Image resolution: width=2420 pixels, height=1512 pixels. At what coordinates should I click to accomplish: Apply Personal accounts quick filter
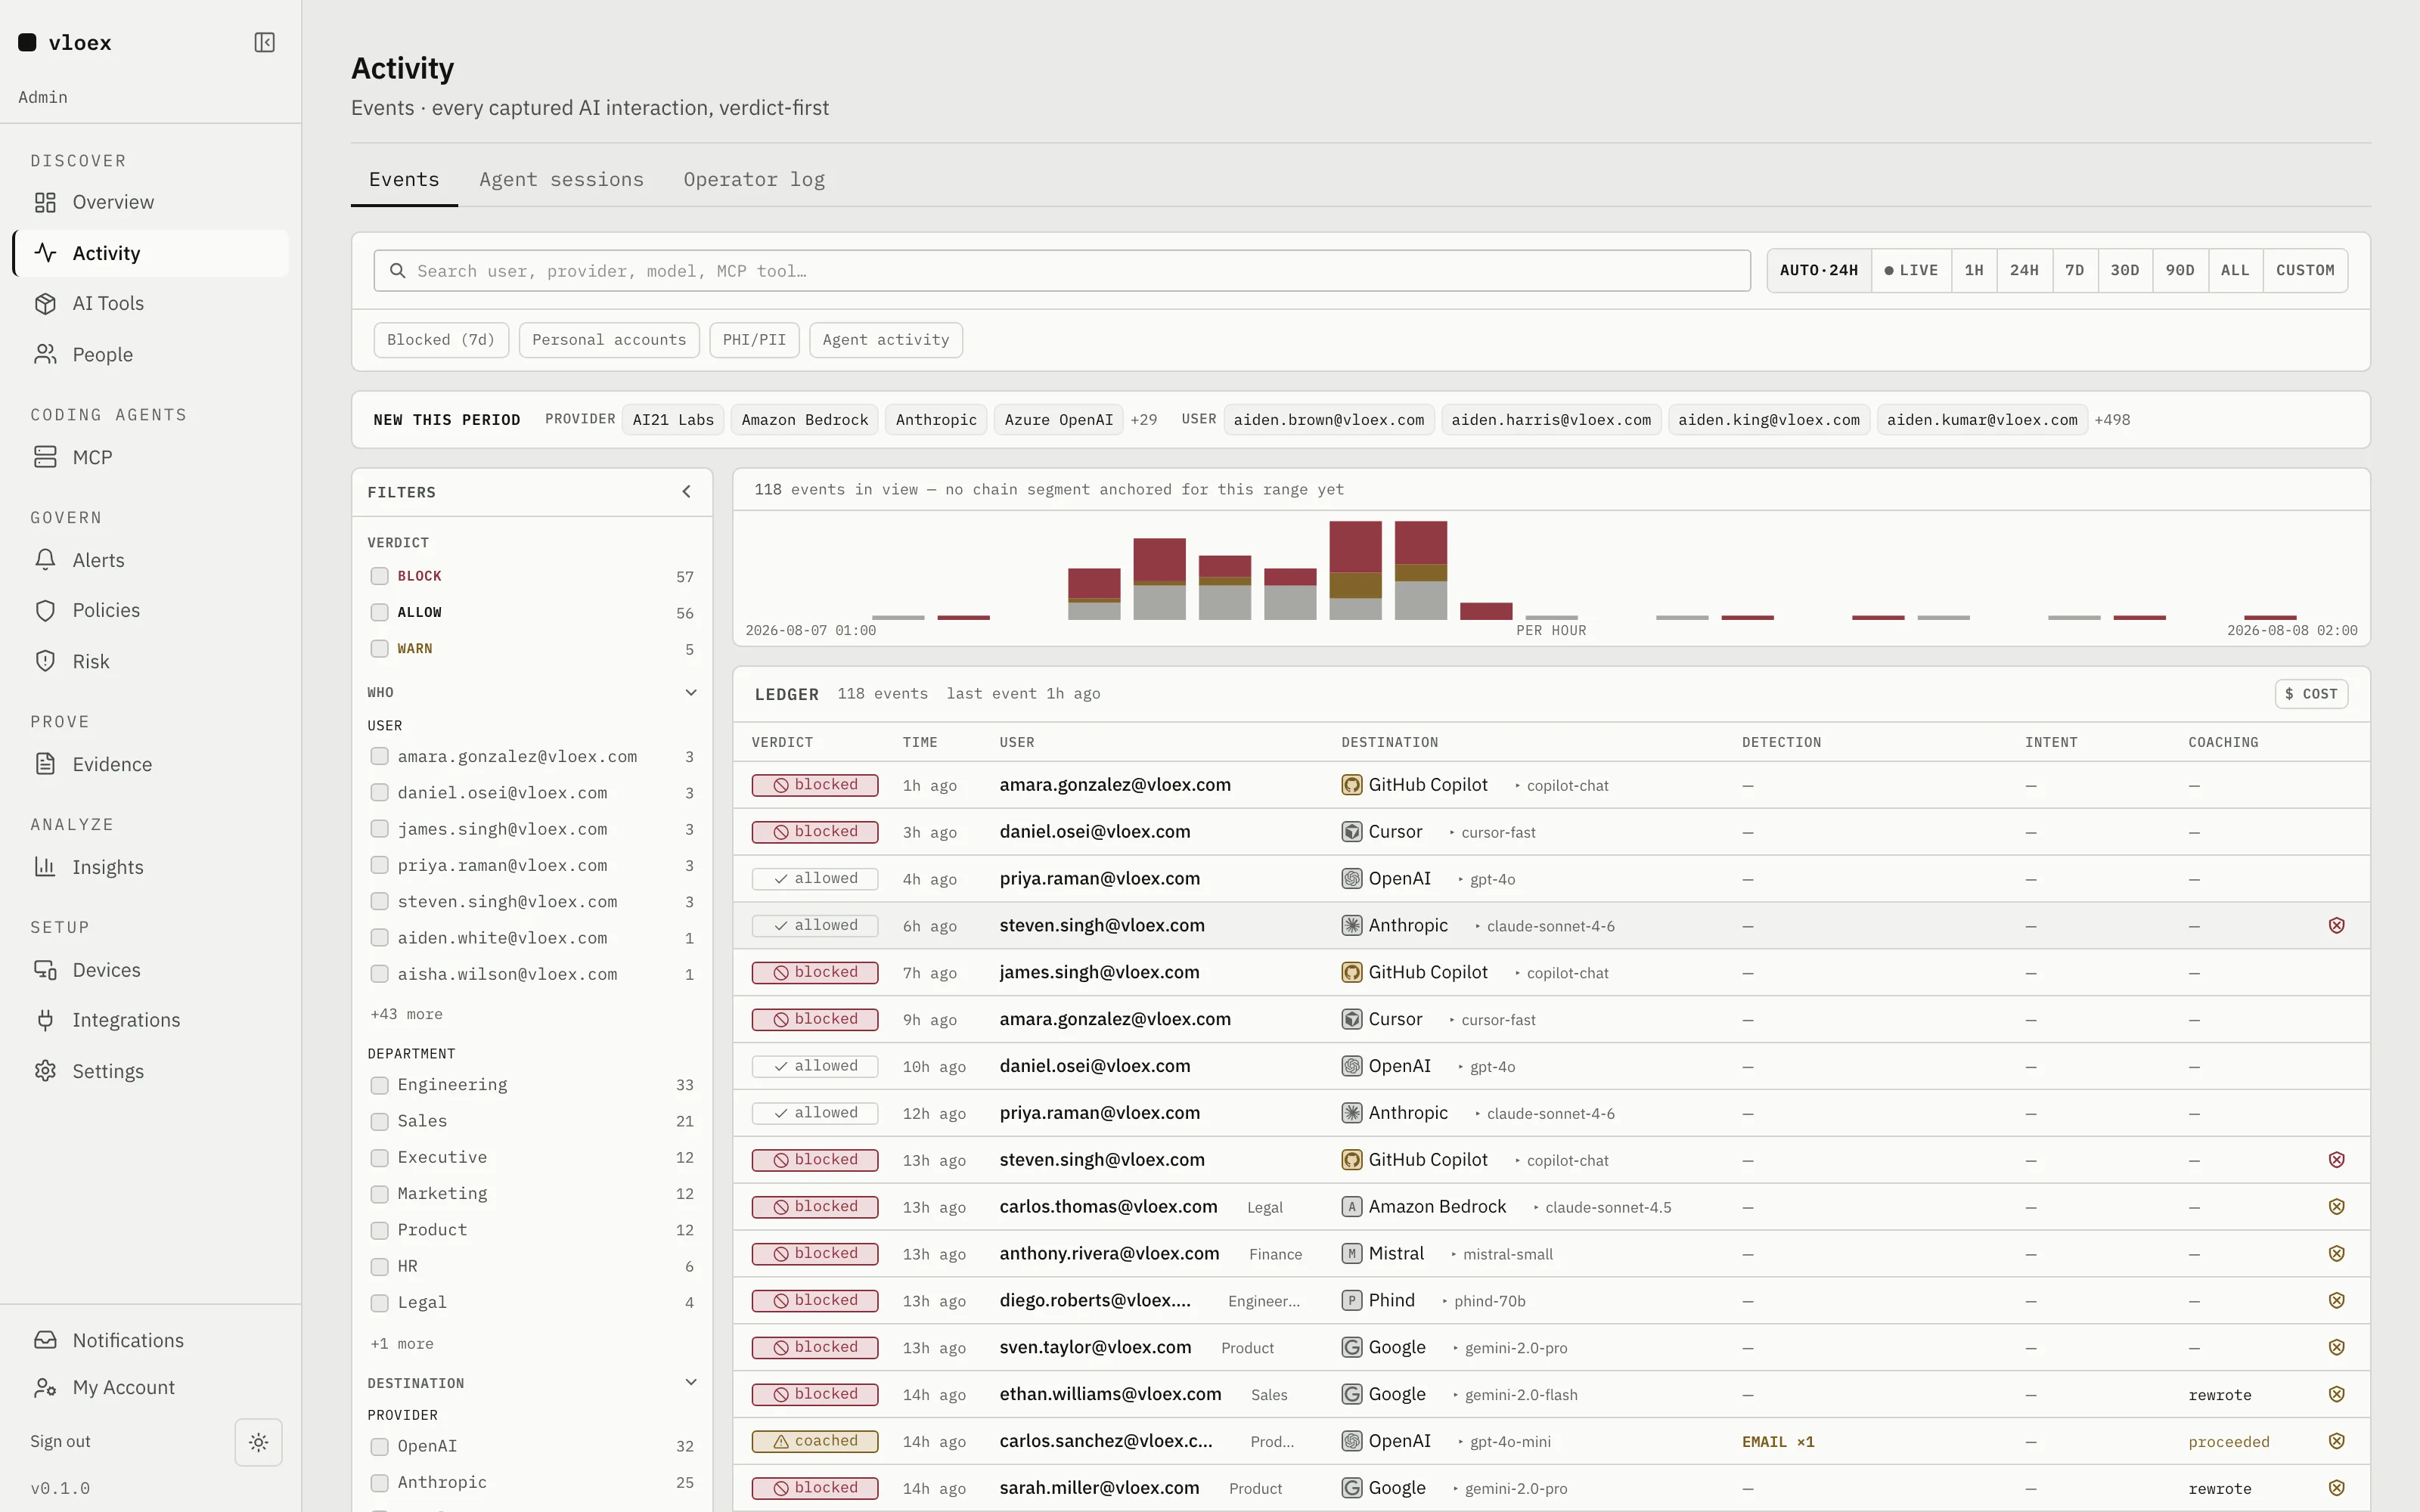pyautogui.click(x=609, y=340)
